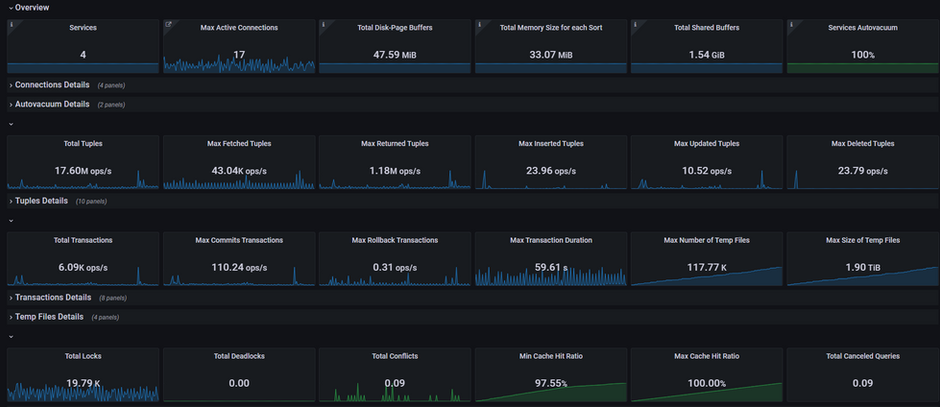This screenshot has width=940, height=407.
Task: Click the 0.31 ops/s rollback value
Action: point(394,268)
